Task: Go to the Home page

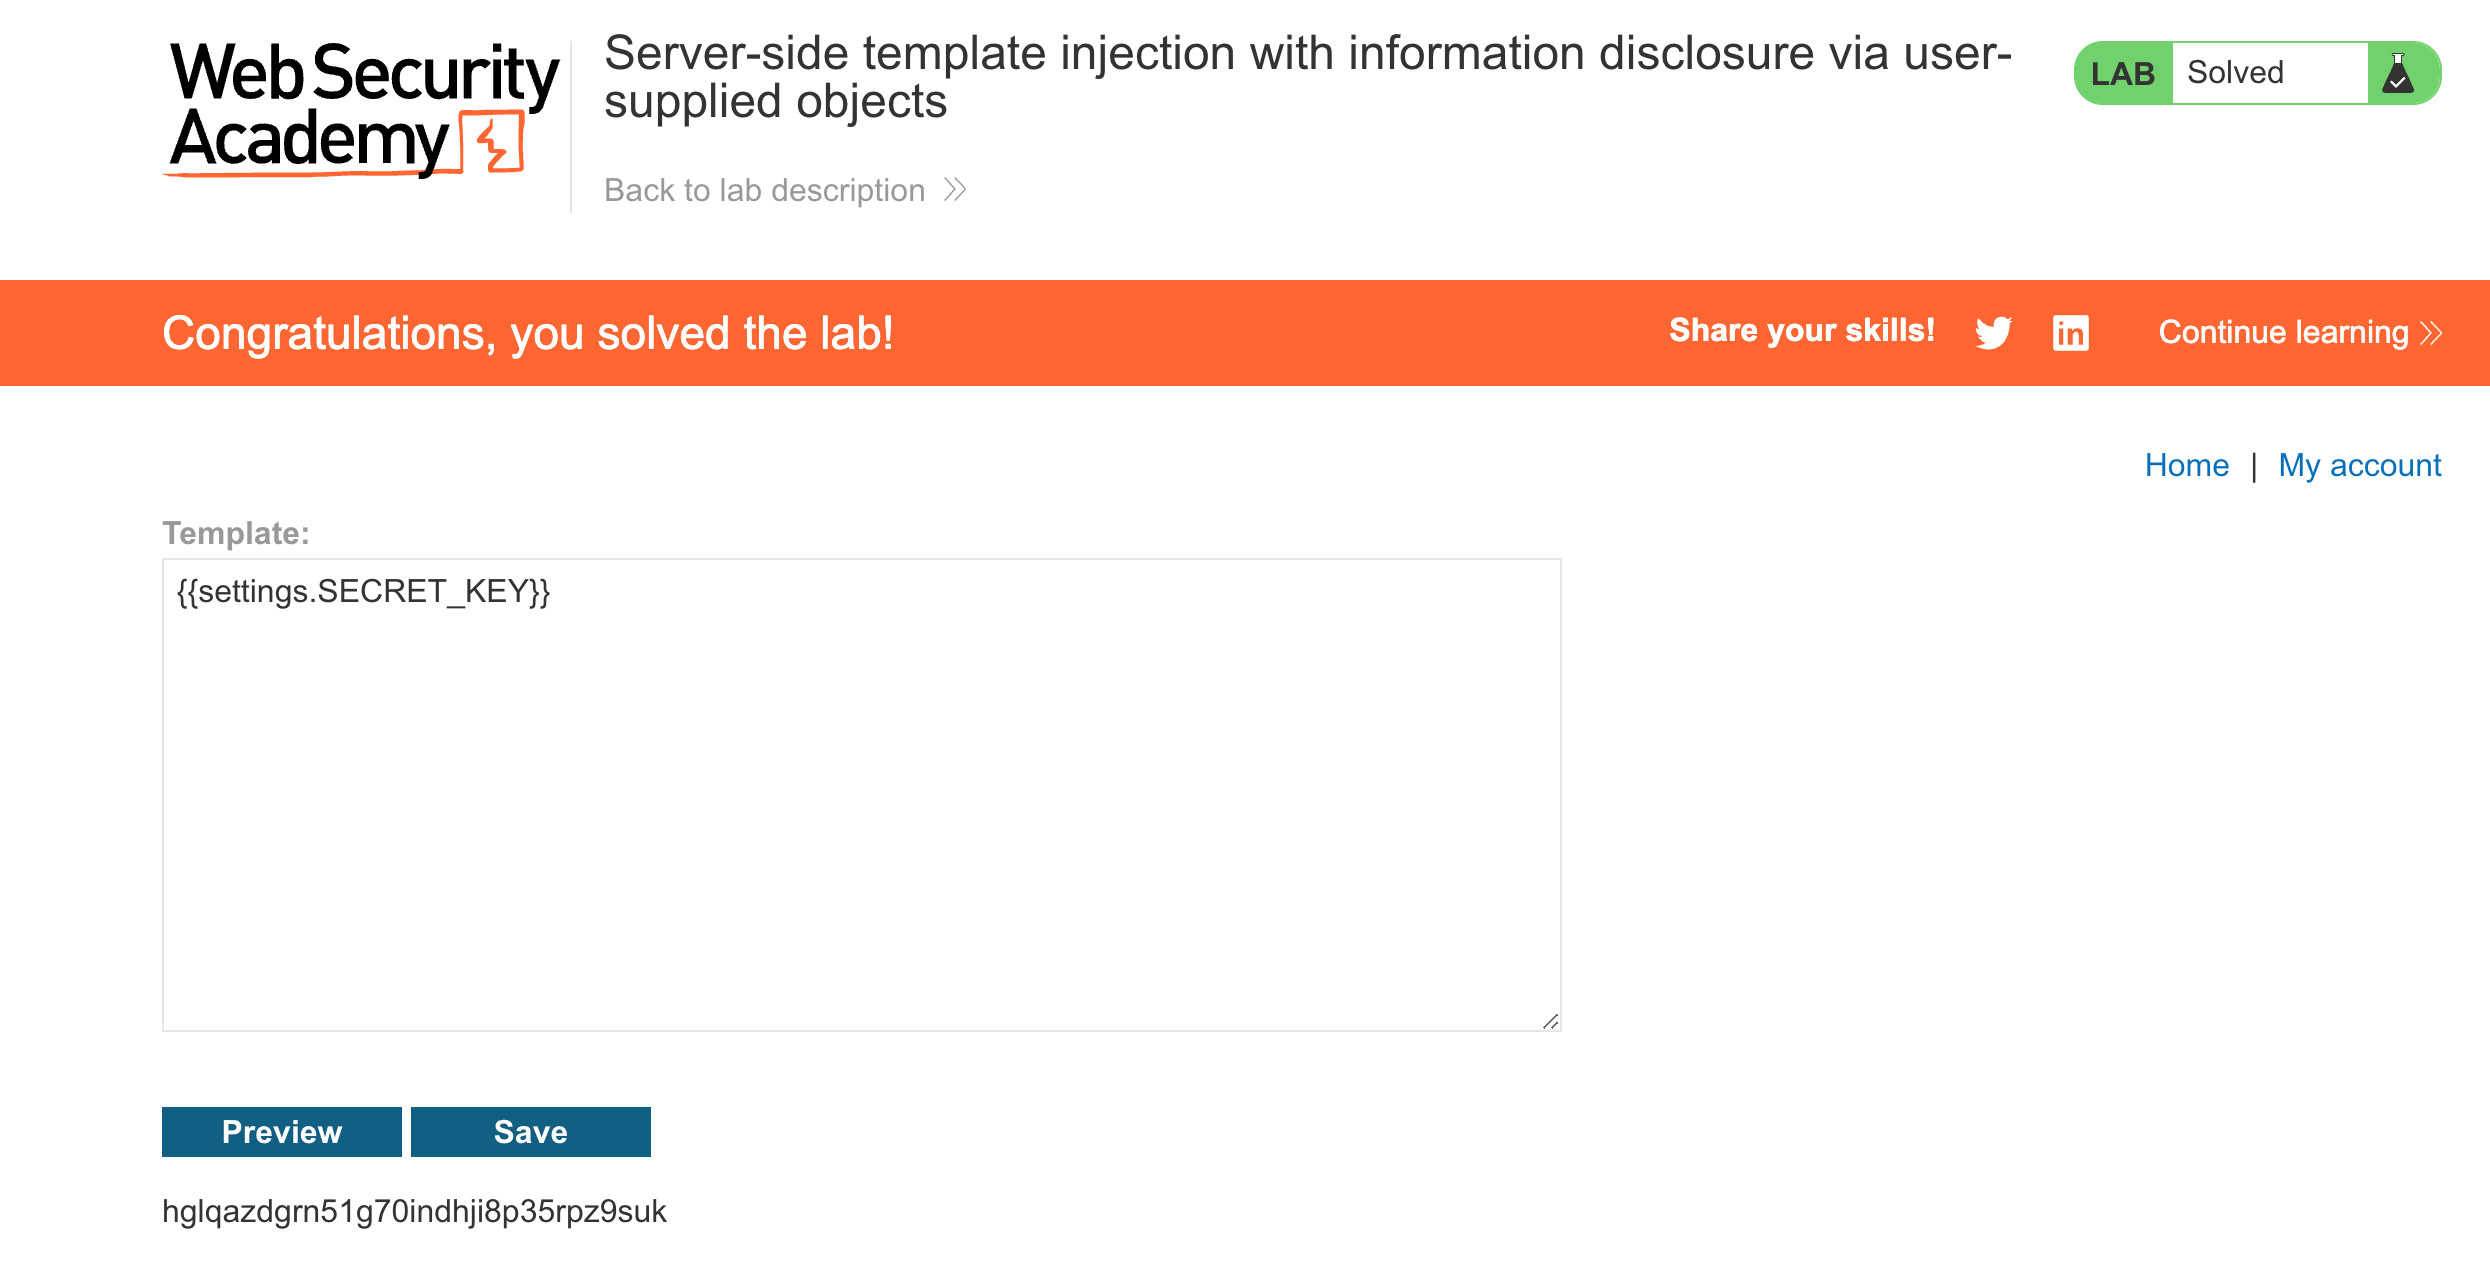Action: [x=2186, y=465]
